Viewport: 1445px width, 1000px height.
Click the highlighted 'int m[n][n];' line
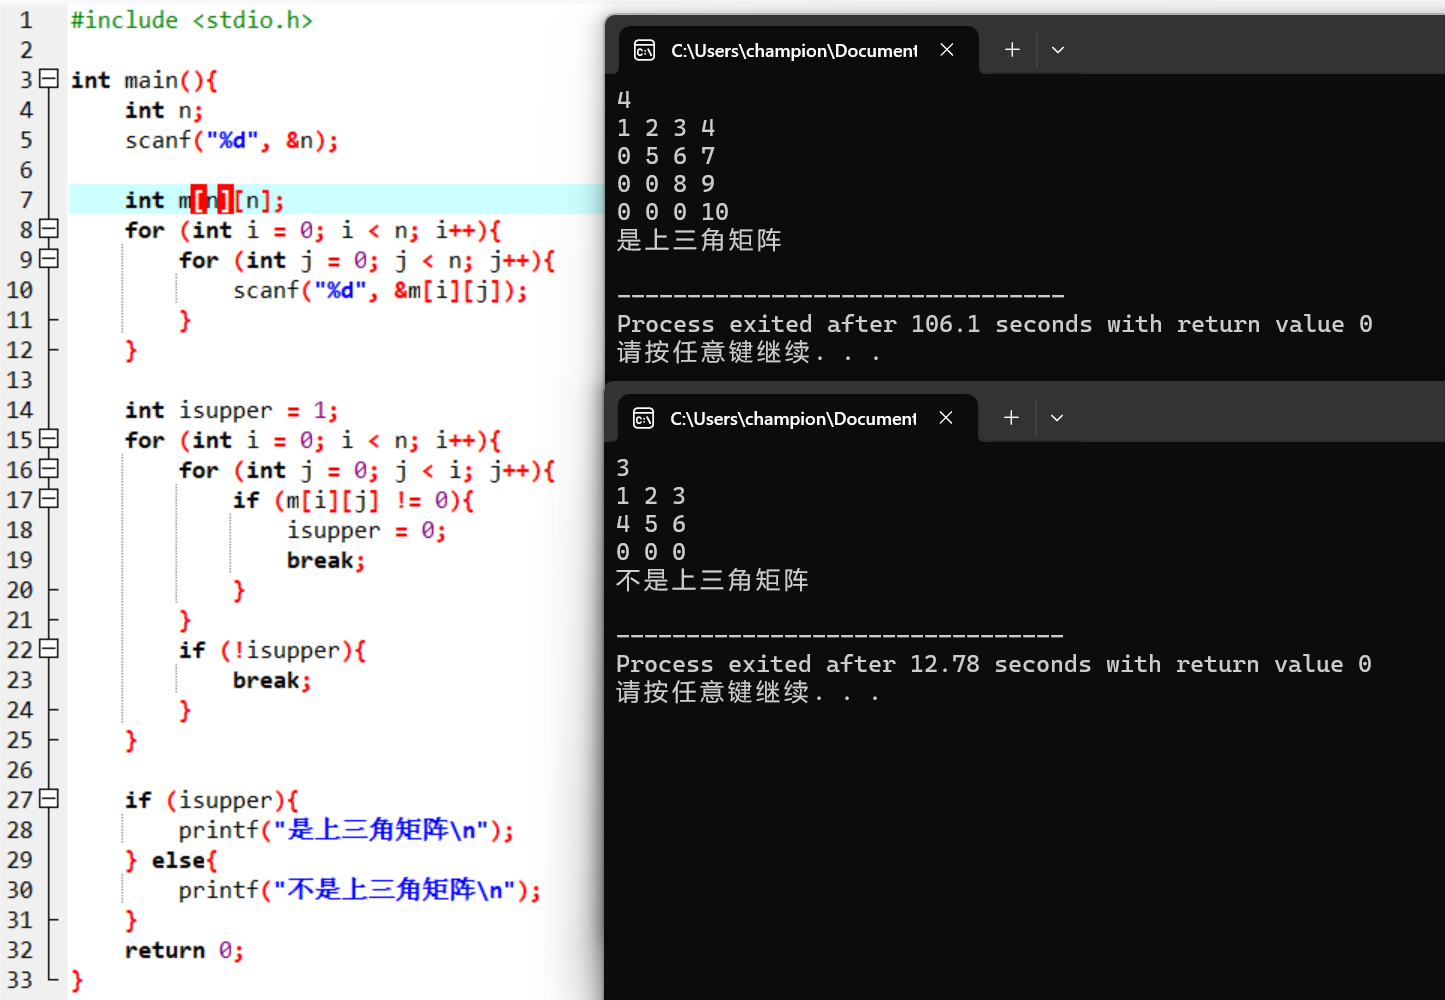(x=204, y=200)
